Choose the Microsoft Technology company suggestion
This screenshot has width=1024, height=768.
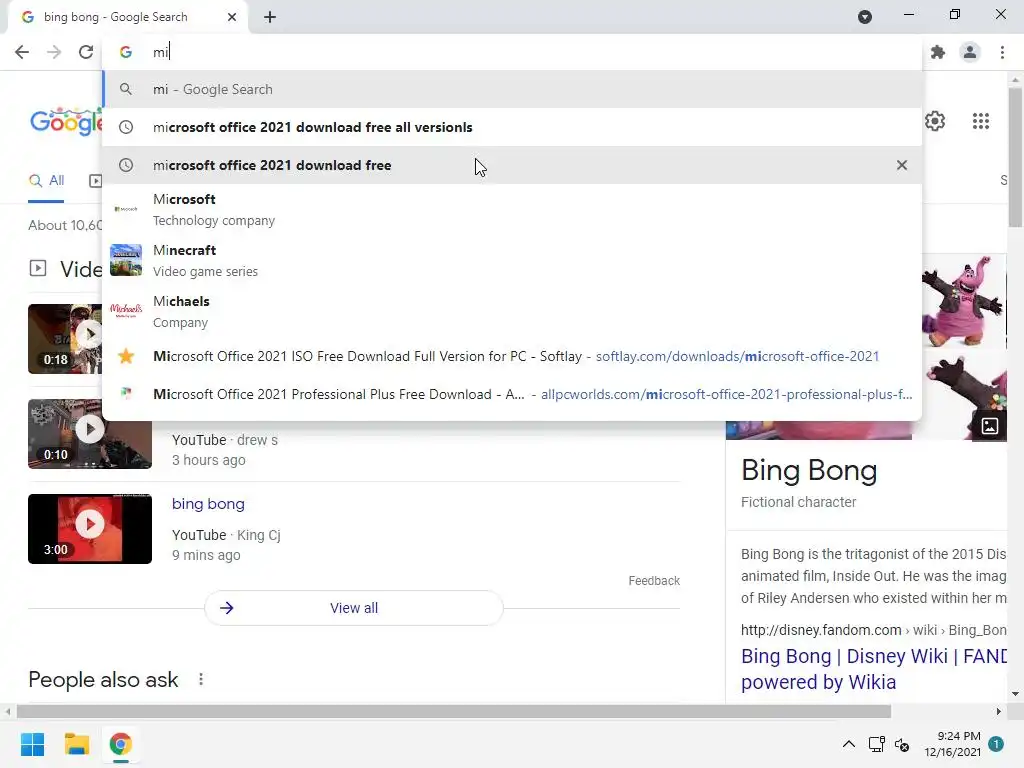512,210
